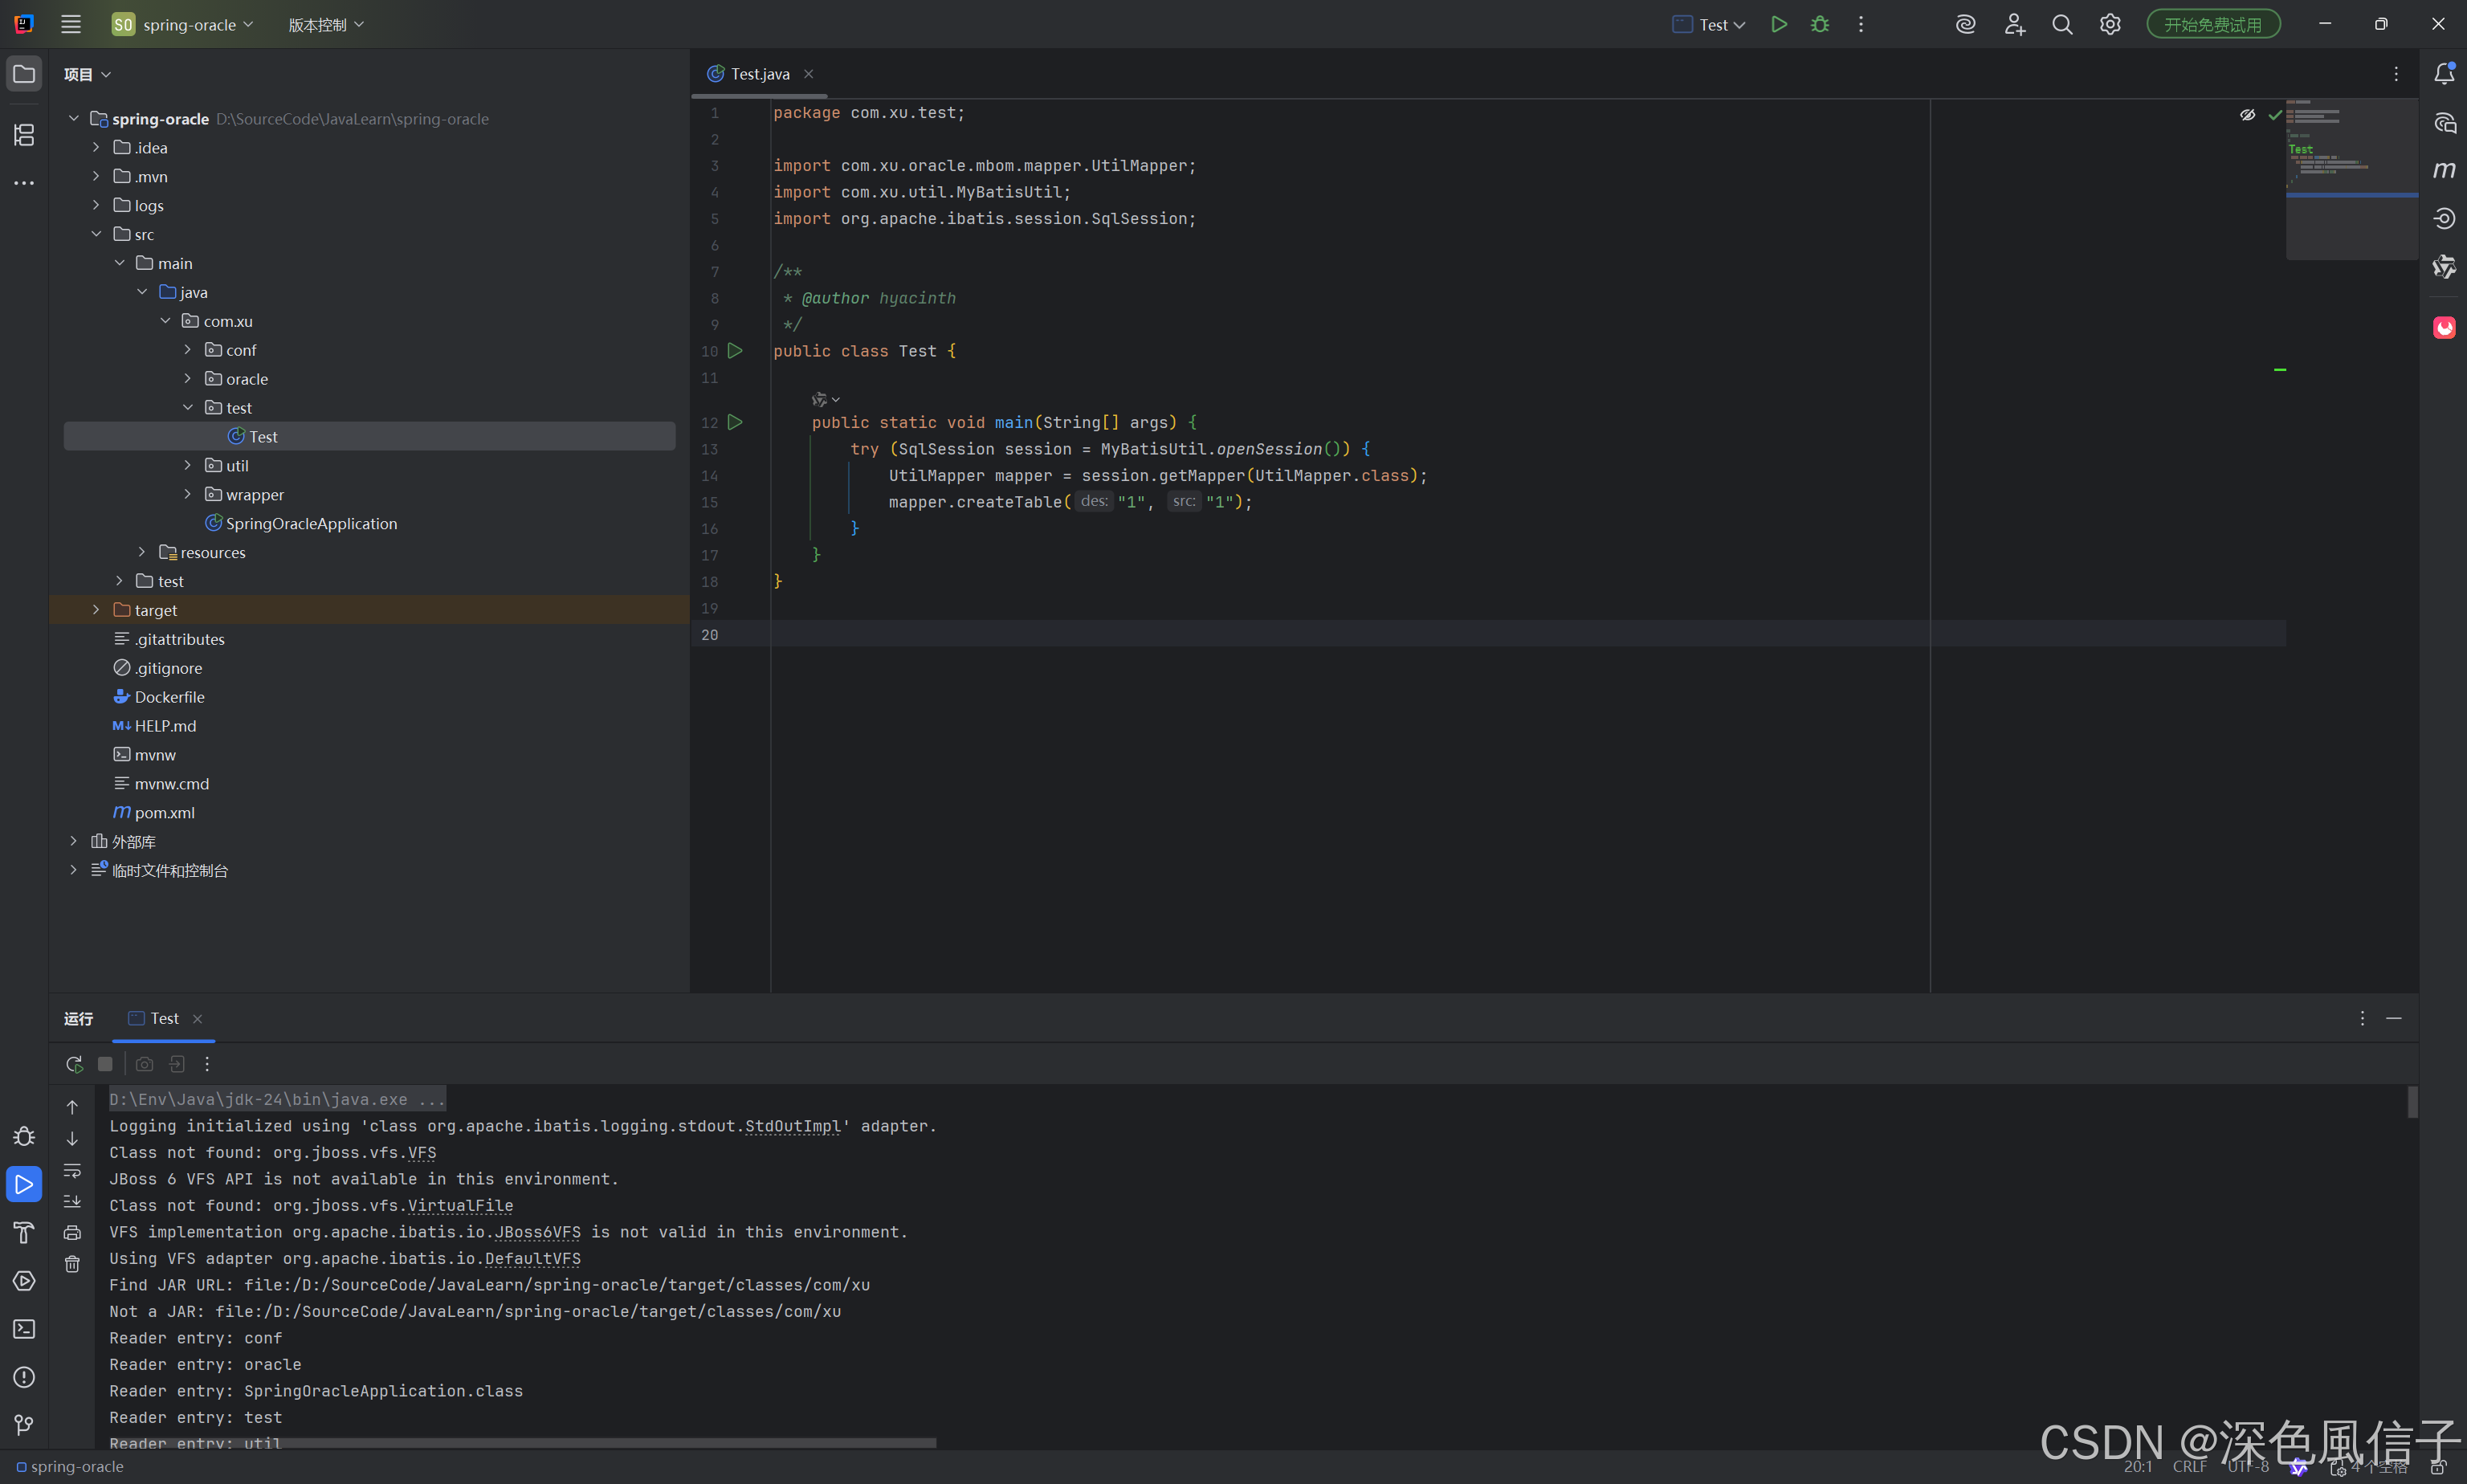Click spring-oracle breadcrumb in status bar
The height and width of the screenshot is (1484, 2467).
tap(70, 1466)
